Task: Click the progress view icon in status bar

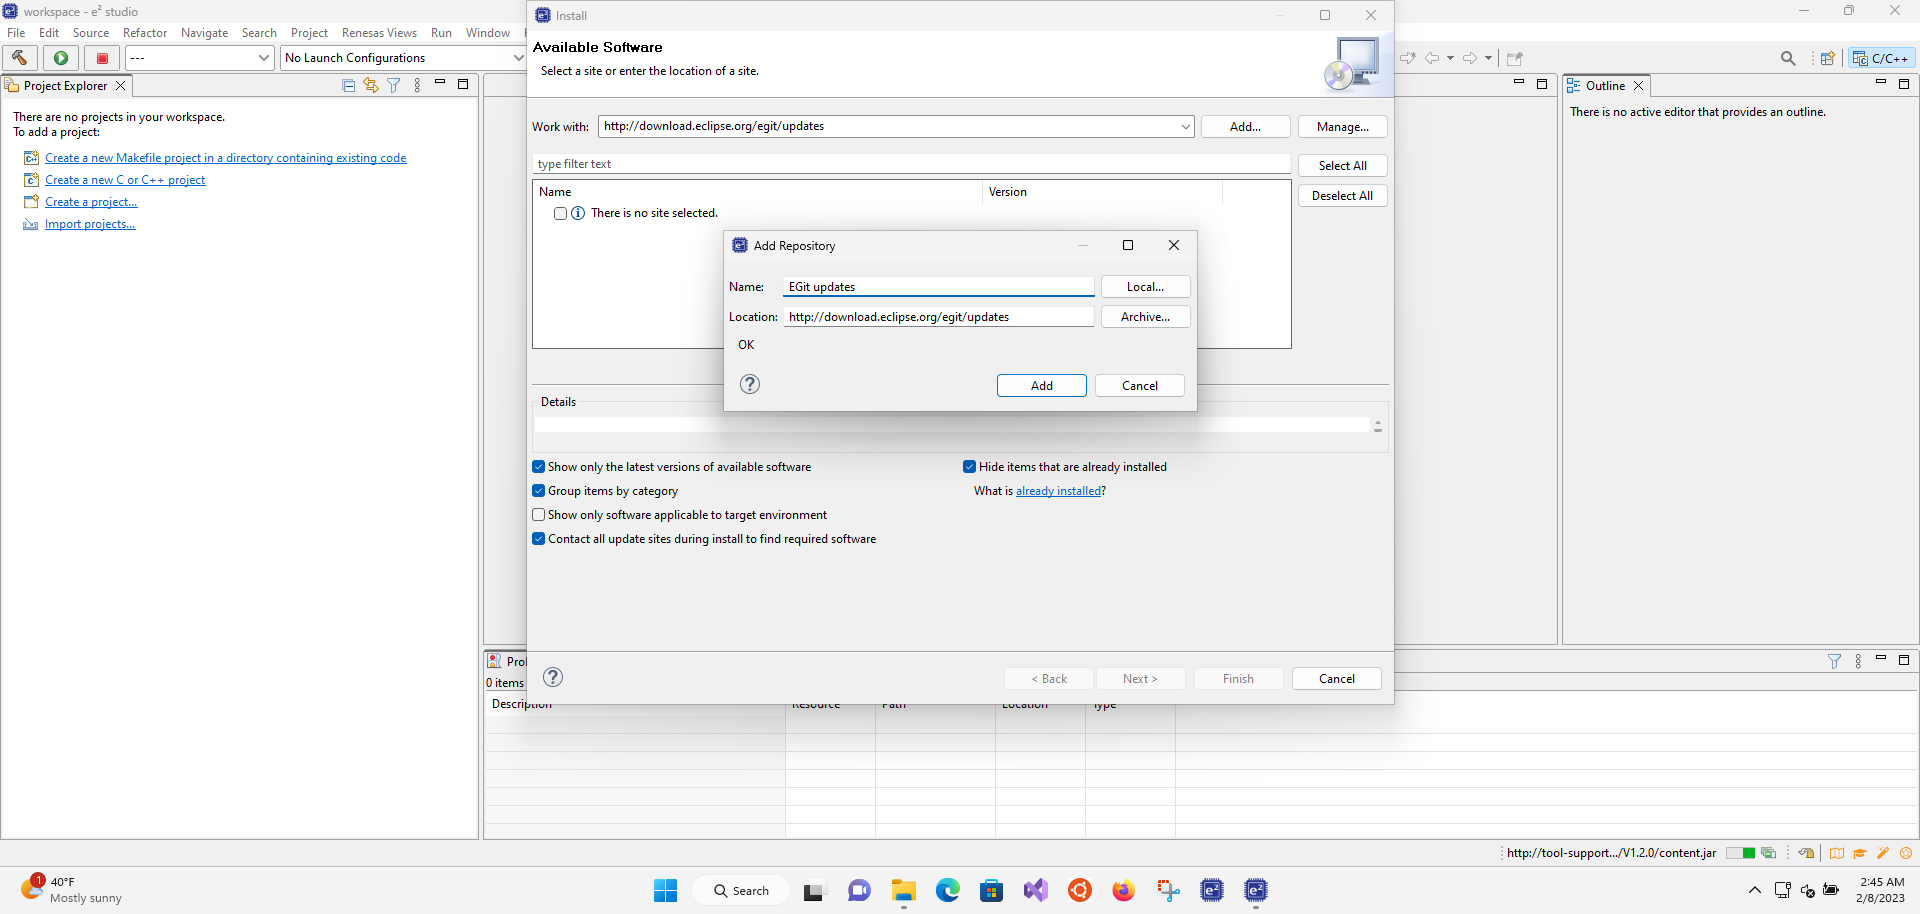Action: (x=1769, y=853)
